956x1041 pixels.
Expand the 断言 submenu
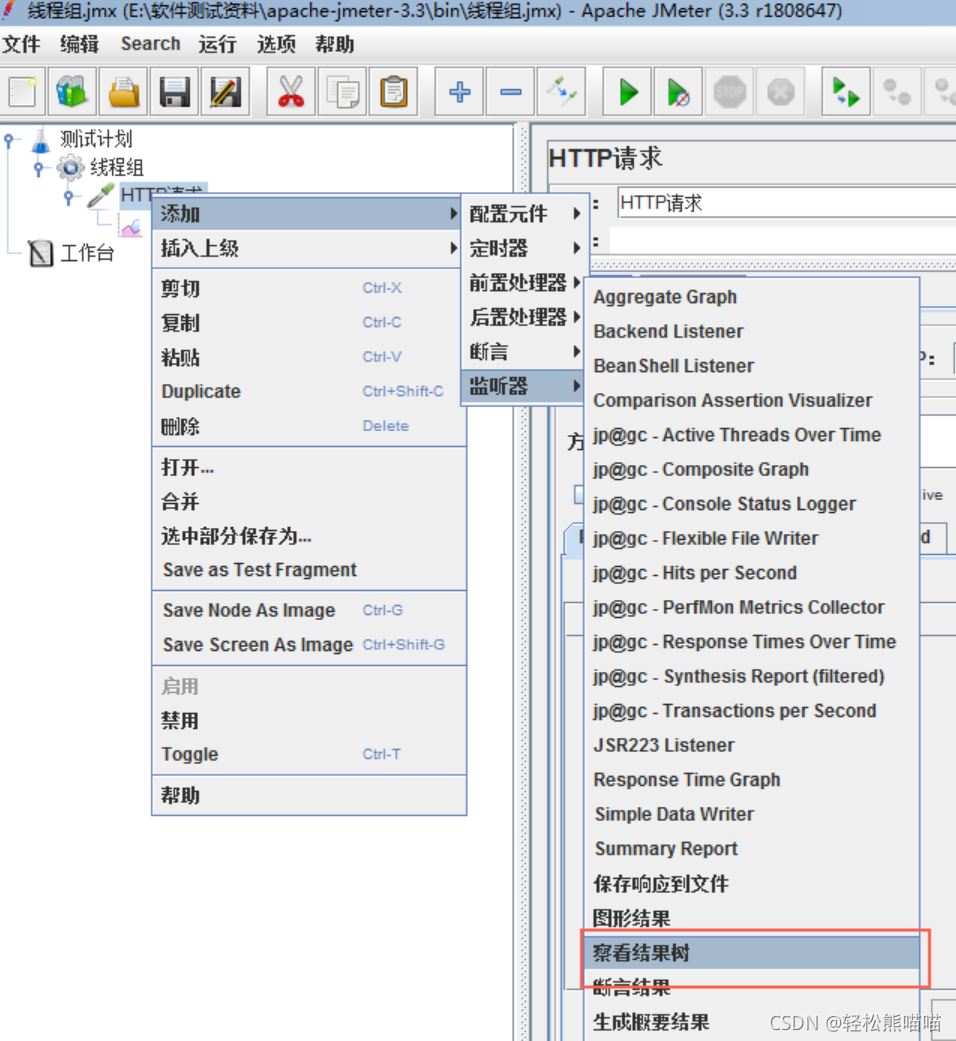click(524, 352)
